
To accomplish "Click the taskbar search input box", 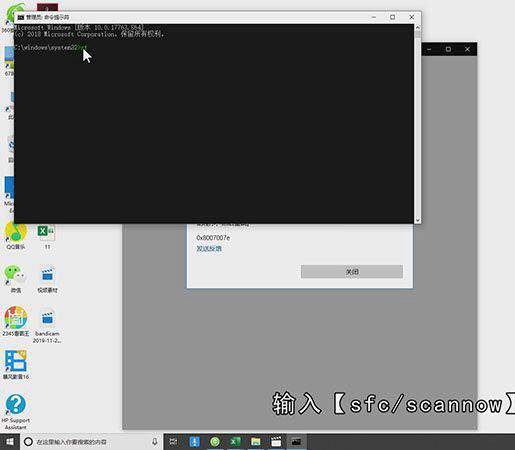I will click(x=91, y=442).
